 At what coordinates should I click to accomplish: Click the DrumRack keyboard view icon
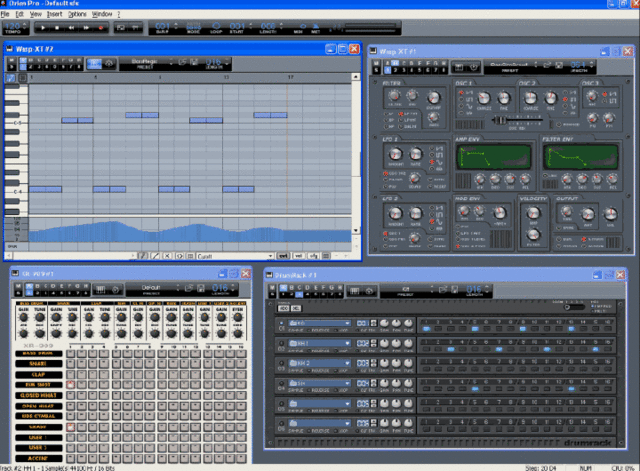click(x=355, y=291)
